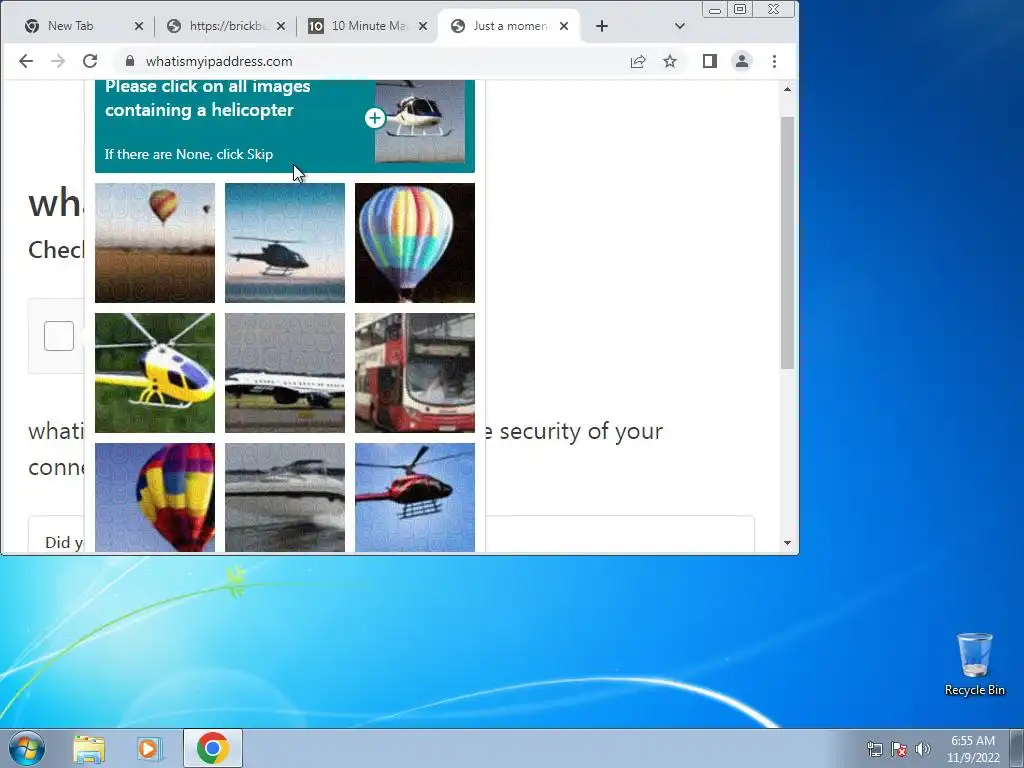Viewport: 1024px width, 768px height.
Task: Expand the tab search chevron
Action: tap(680, 26)
